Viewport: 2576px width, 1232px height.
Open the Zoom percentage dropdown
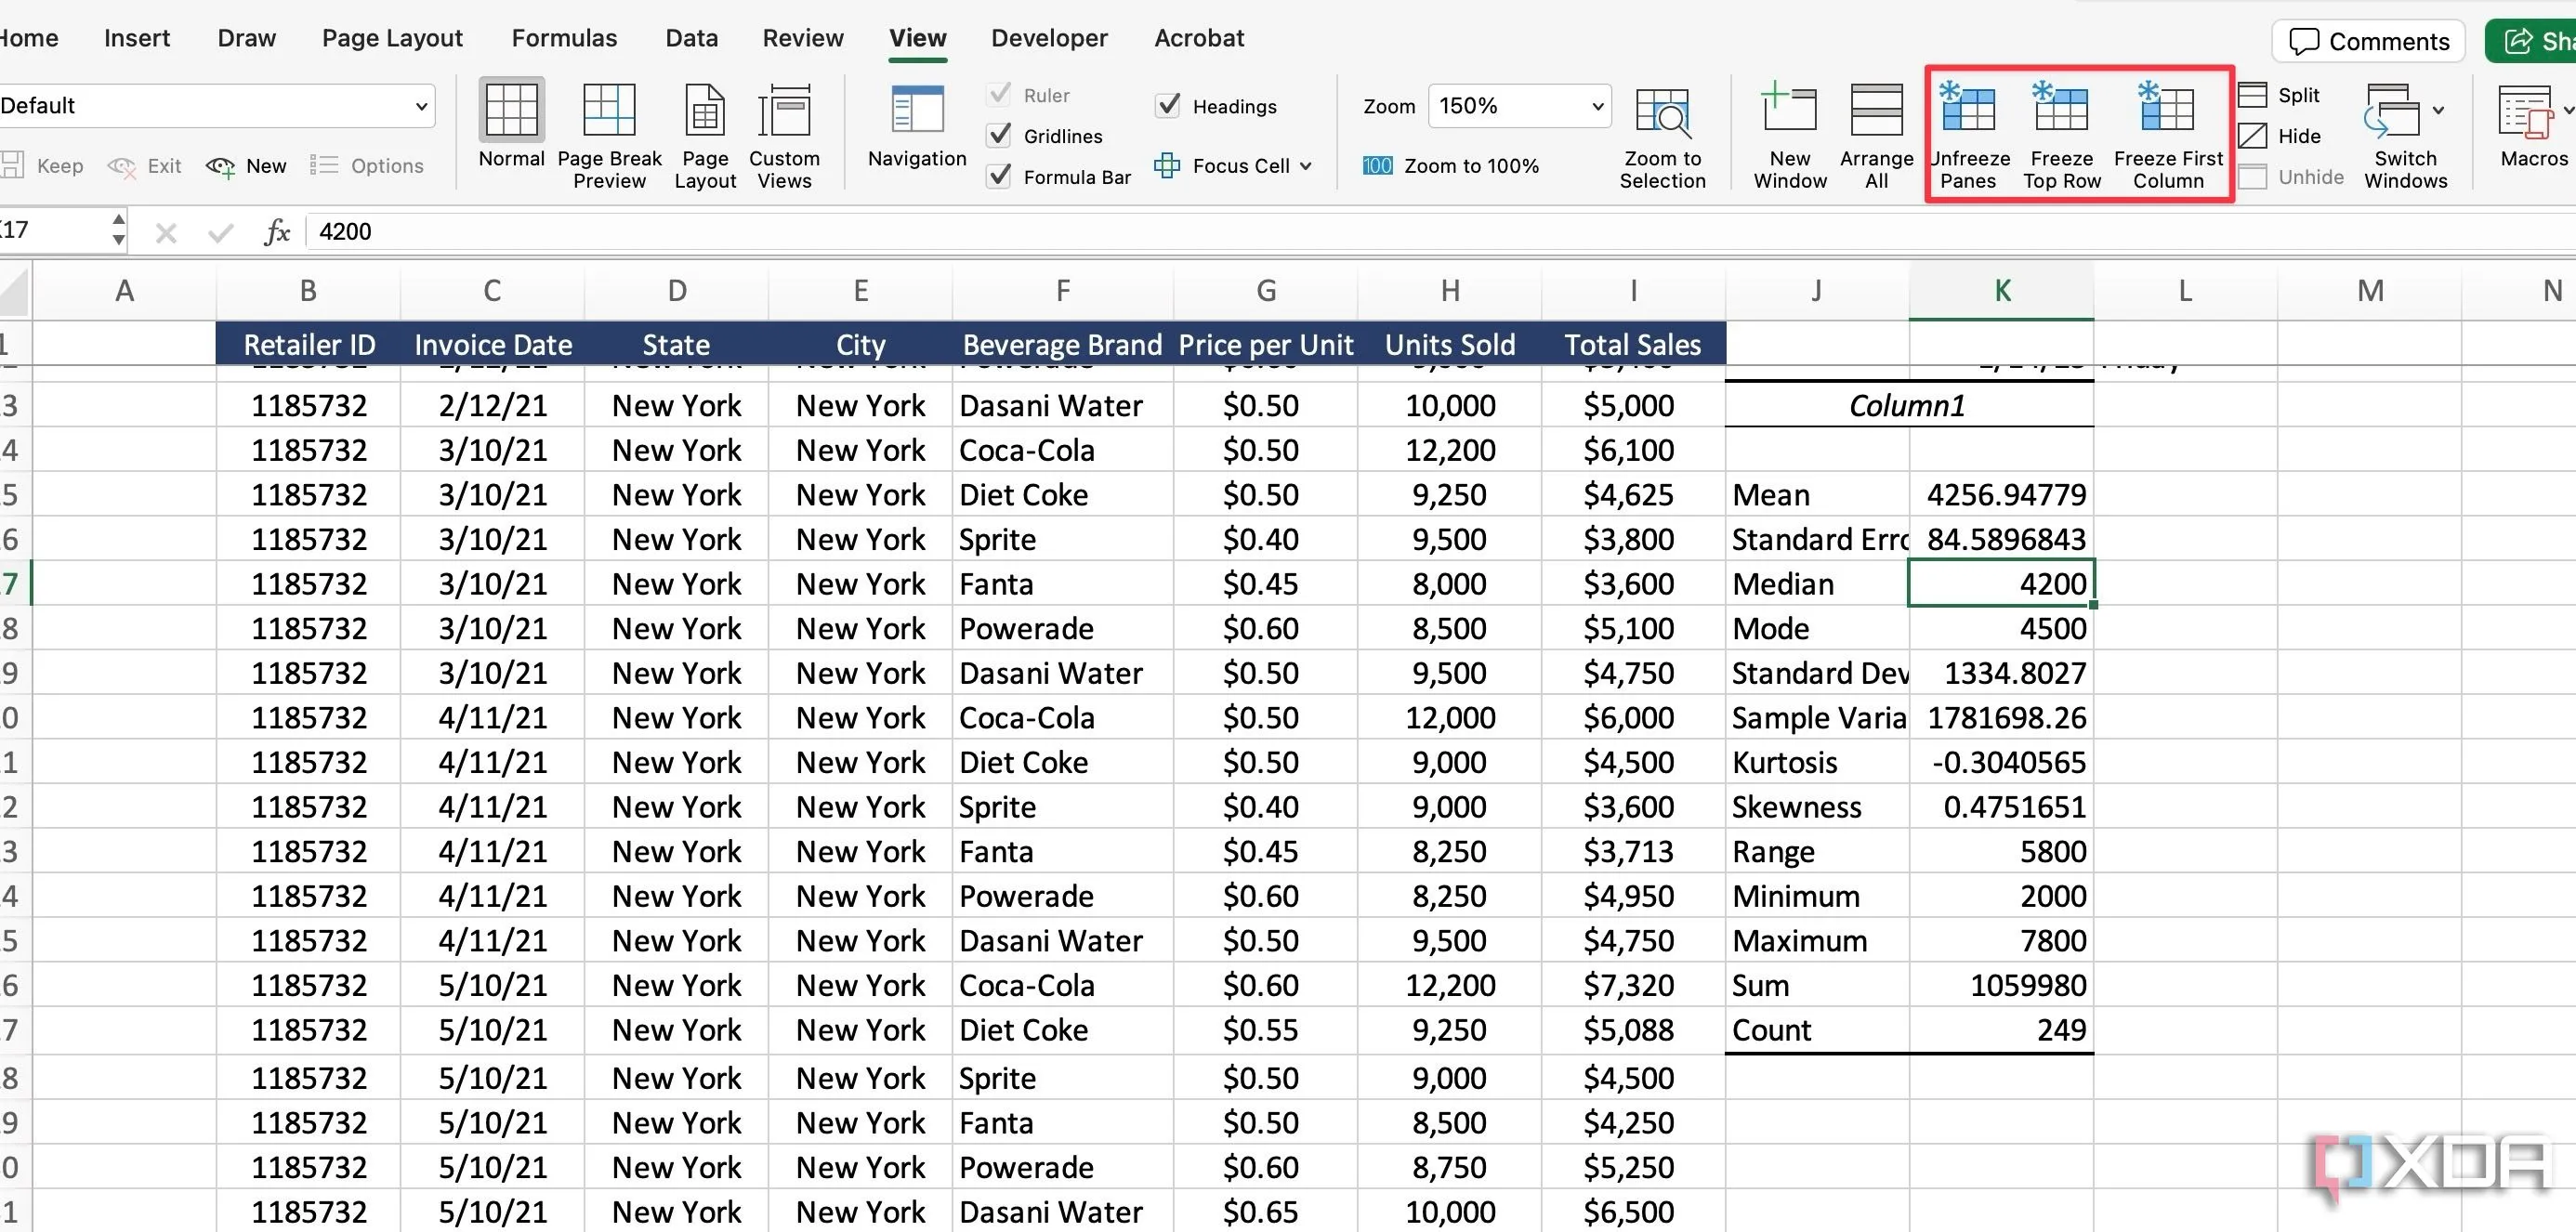click(1597, 106)
